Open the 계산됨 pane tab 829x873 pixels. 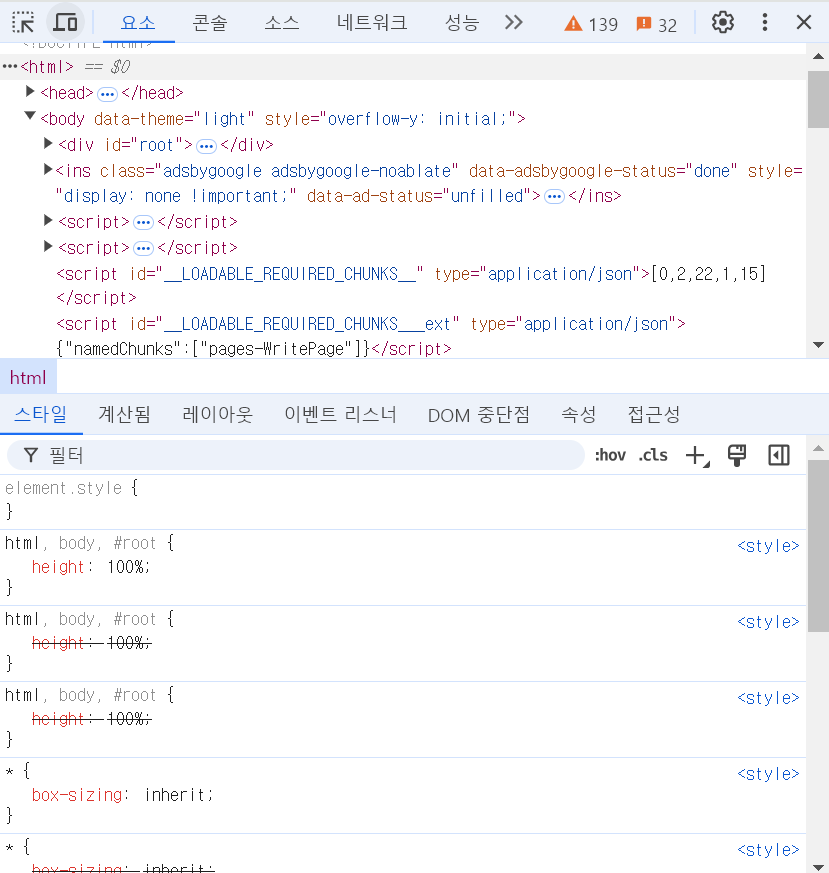124,414
